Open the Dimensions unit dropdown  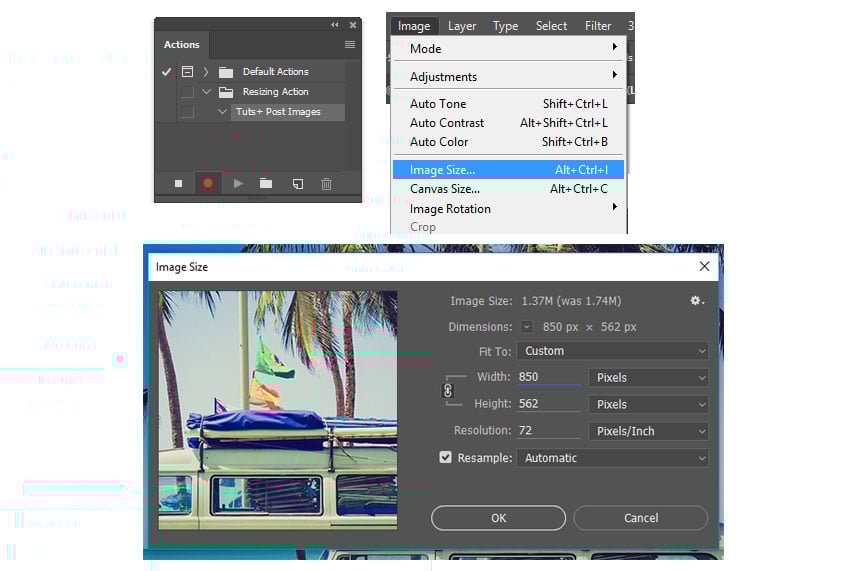[x=527, y=327]
